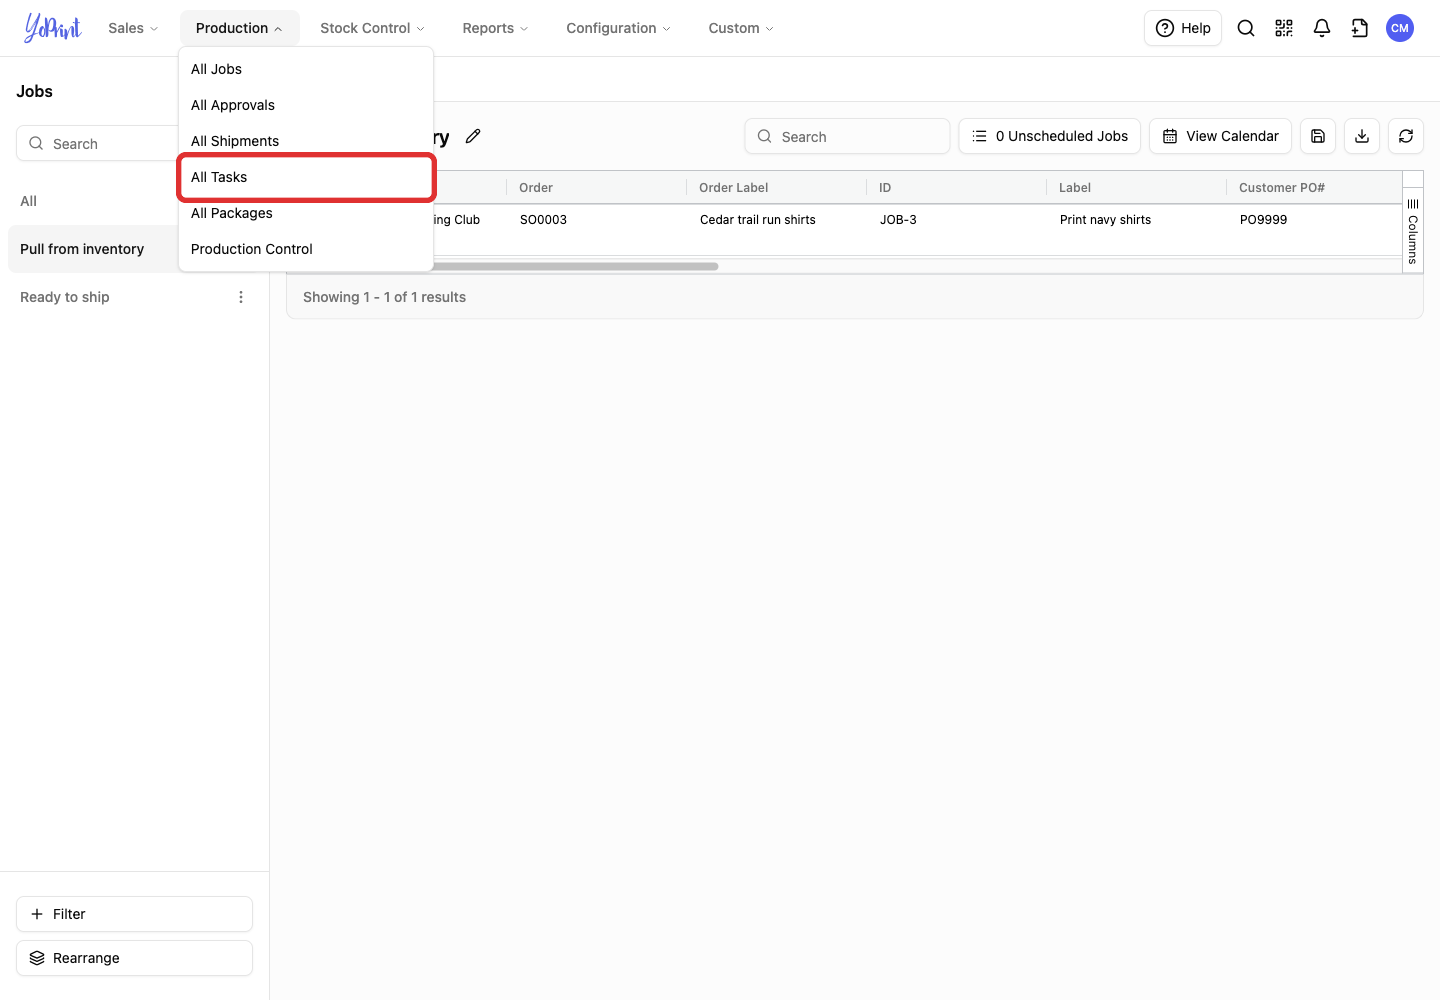Select Production Control menu item
Image resolution: width=1440 pixels, height=1000 pixels.
pos(306,249)
